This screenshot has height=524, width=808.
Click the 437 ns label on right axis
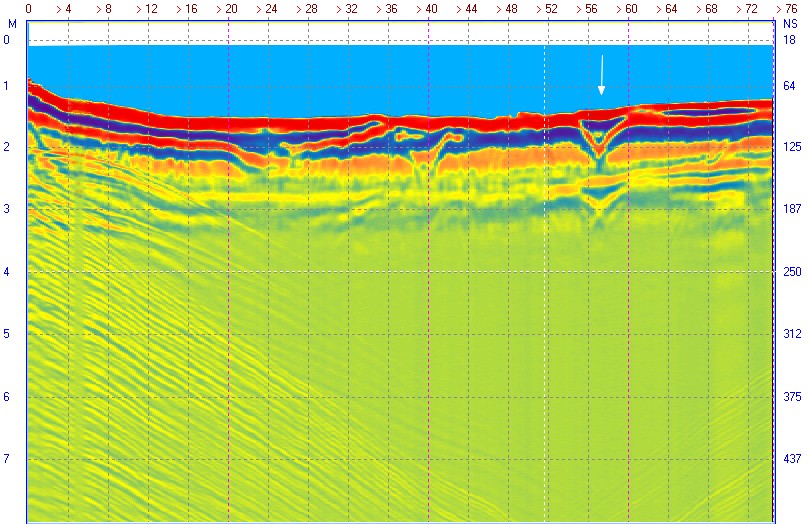[792, 459]
